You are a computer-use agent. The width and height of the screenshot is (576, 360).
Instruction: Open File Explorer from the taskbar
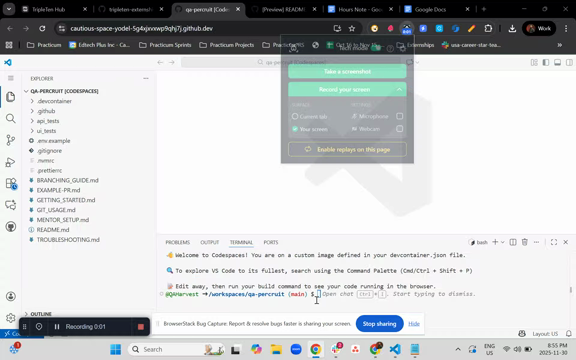pyautogui.click(x=276, y=349)
